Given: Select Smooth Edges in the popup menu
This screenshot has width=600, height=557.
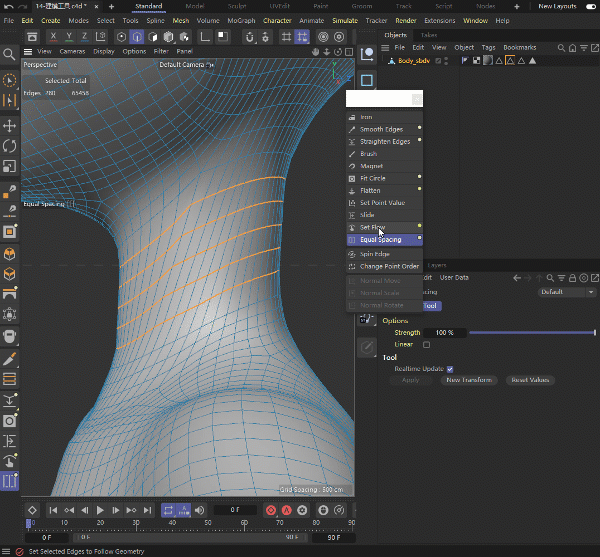Looking at the screenshot, I should click(x=381, y=129).
